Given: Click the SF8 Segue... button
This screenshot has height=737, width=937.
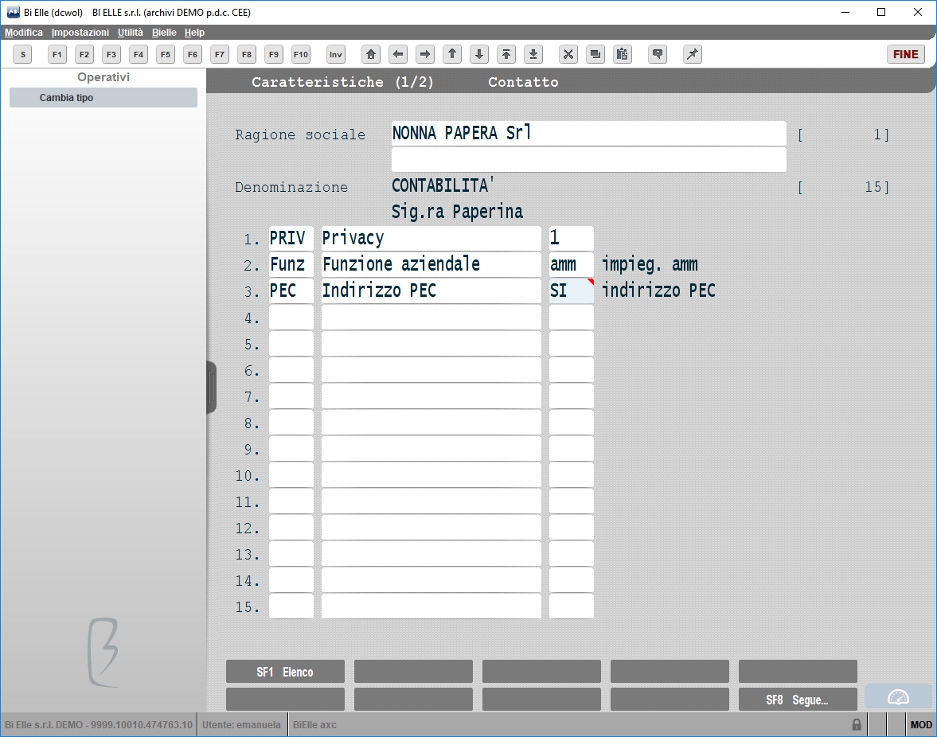Looking at the screenshot, I should click(798, 699).
